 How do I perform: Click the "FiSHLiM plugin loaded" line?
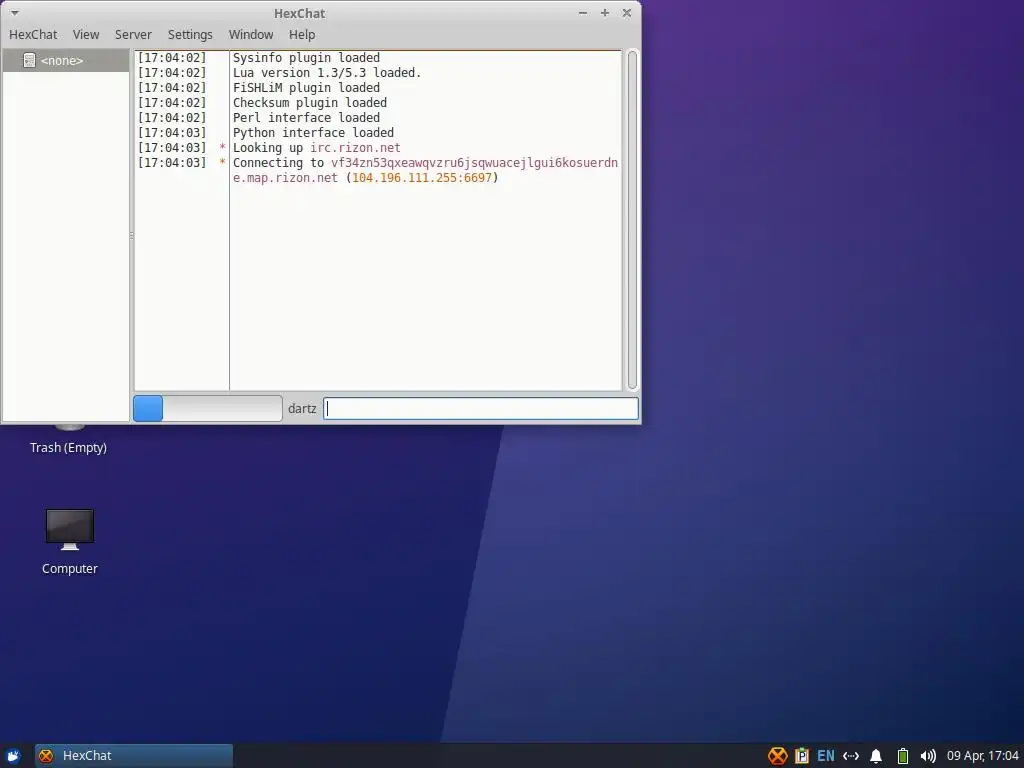(x=306, y=88)
